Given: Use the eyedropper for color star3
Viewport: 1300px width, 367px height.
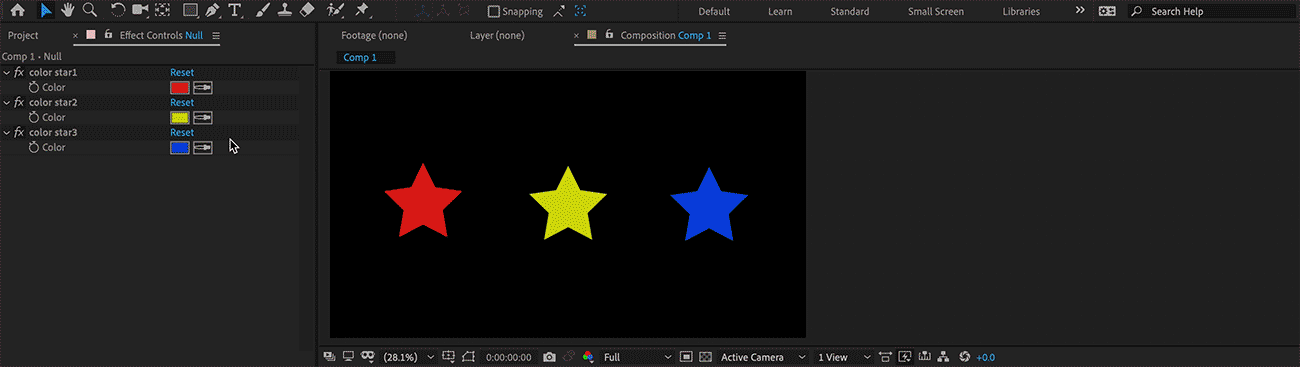Looking at the screenshot, I should point(203,148).
